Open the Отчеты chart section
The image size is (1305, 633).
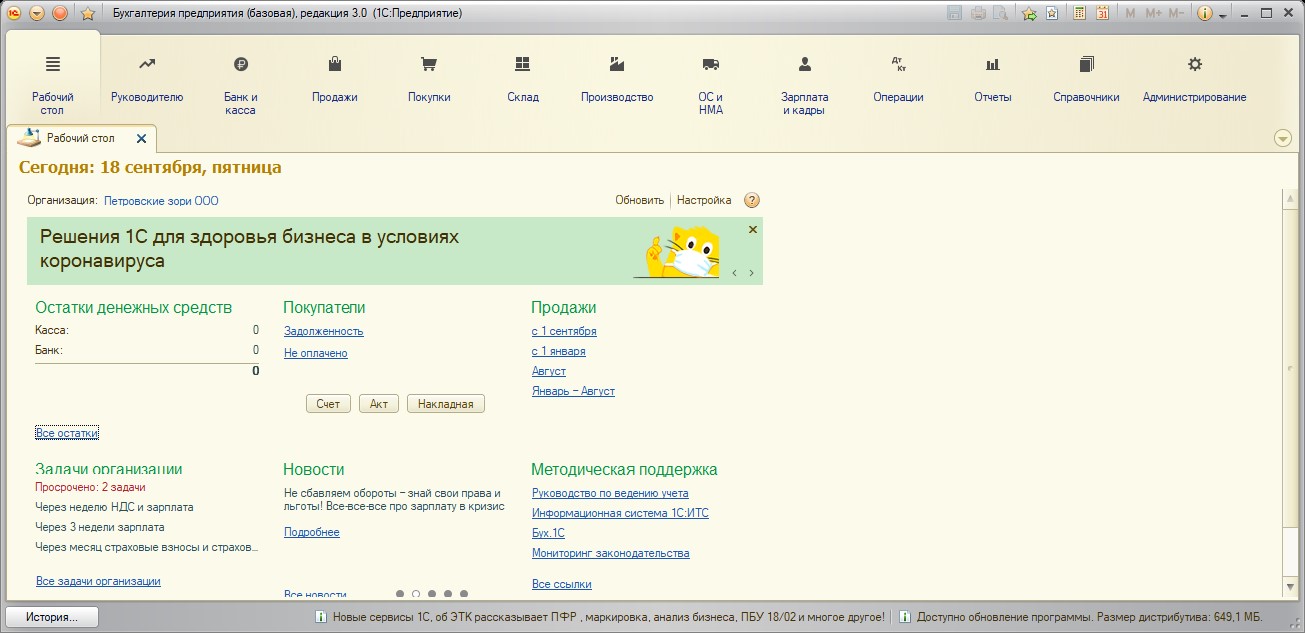993,80
